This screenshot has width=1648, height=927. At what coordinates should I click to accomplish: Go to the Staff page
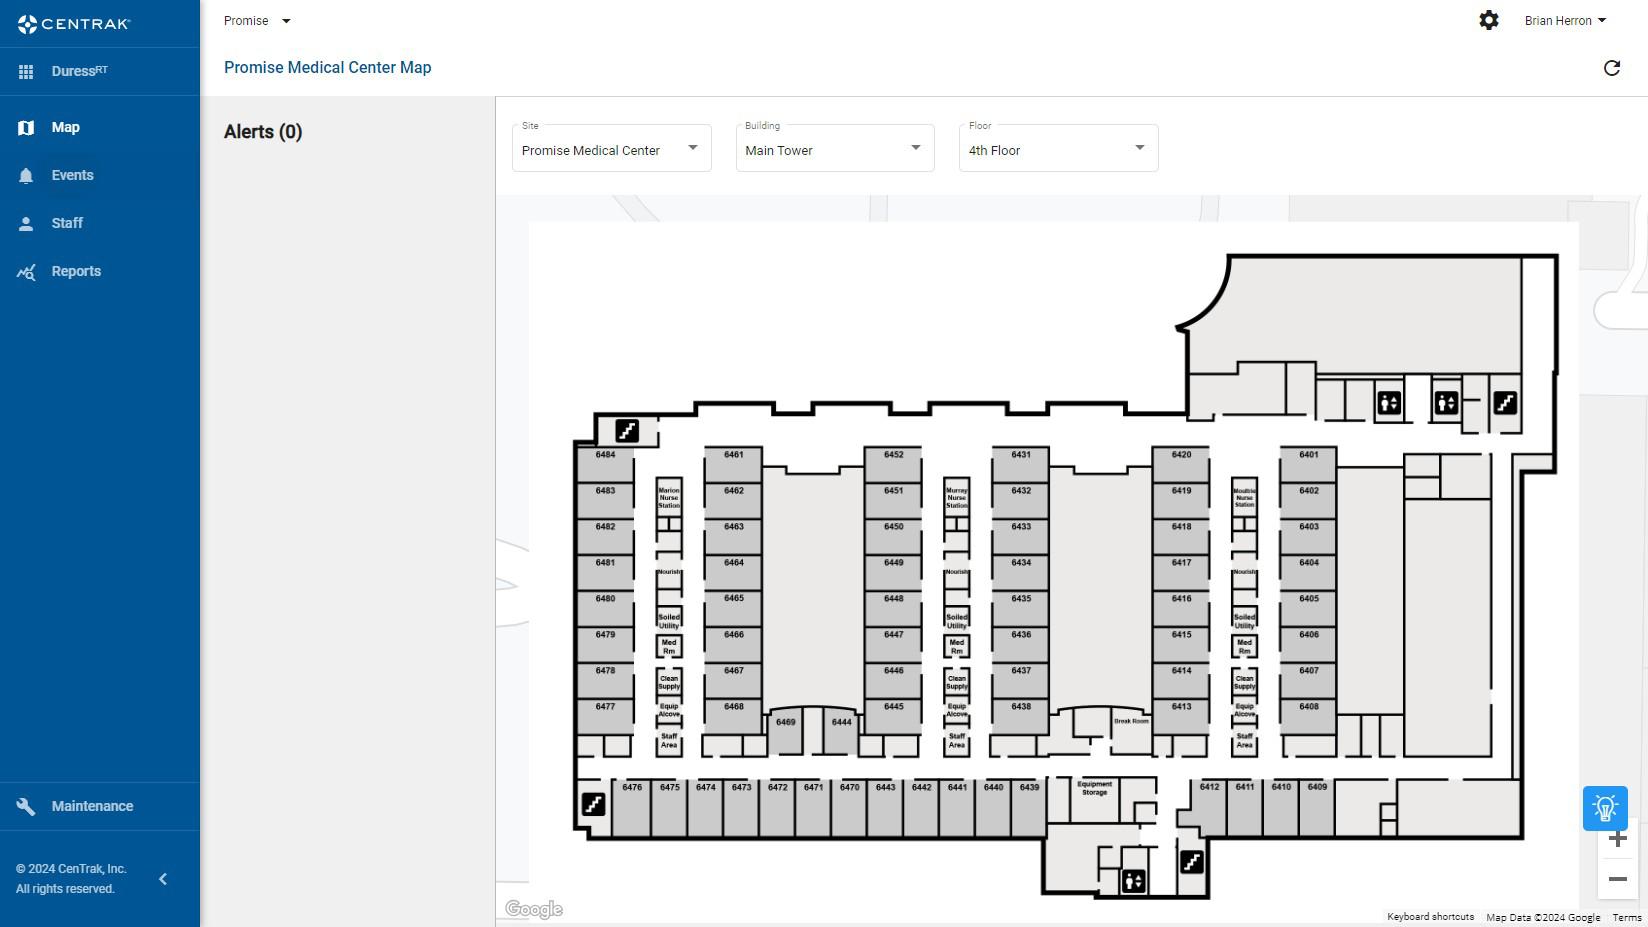[100, 224]
